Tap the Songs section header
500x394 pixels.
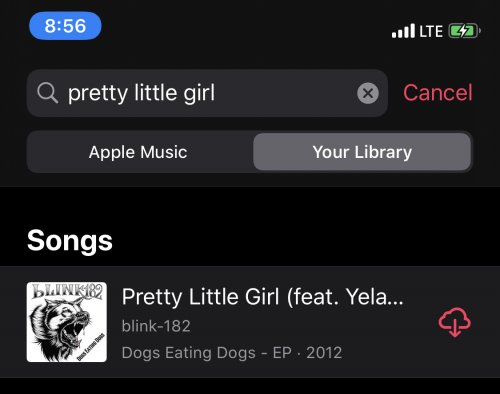click(x=70, y=240)
